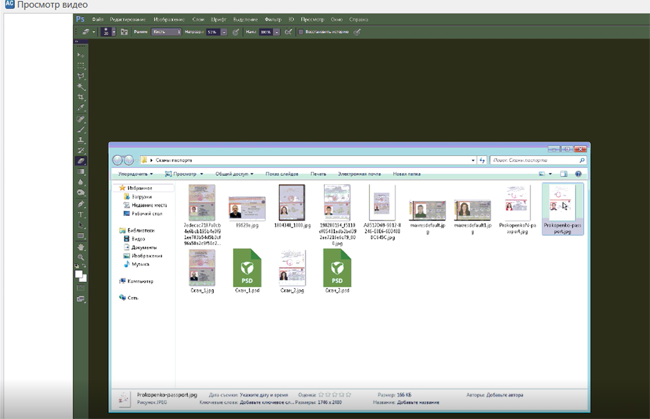
Task: Refresh the Explorer folder view
Action: 482,160
